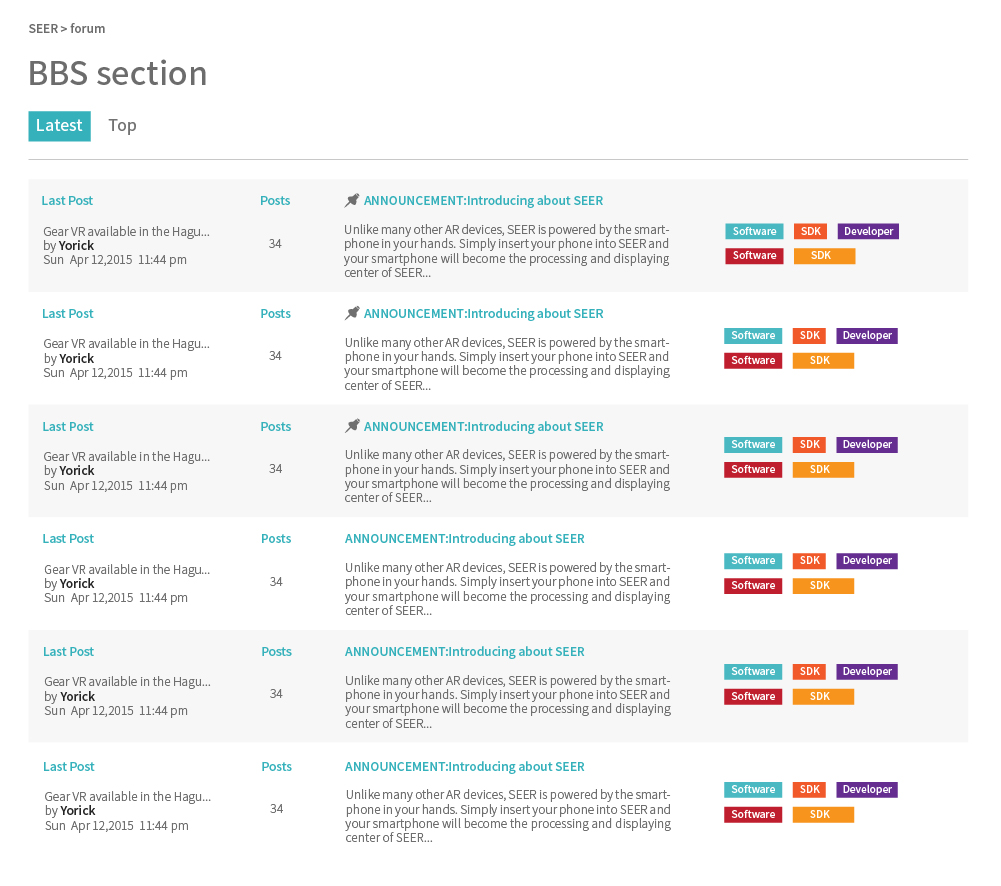The height and width of the screenshot is (886, 1001).
Task: Open 'Gear VR available in the Hagu...' in third thread
Action: (x=126, y=457)
